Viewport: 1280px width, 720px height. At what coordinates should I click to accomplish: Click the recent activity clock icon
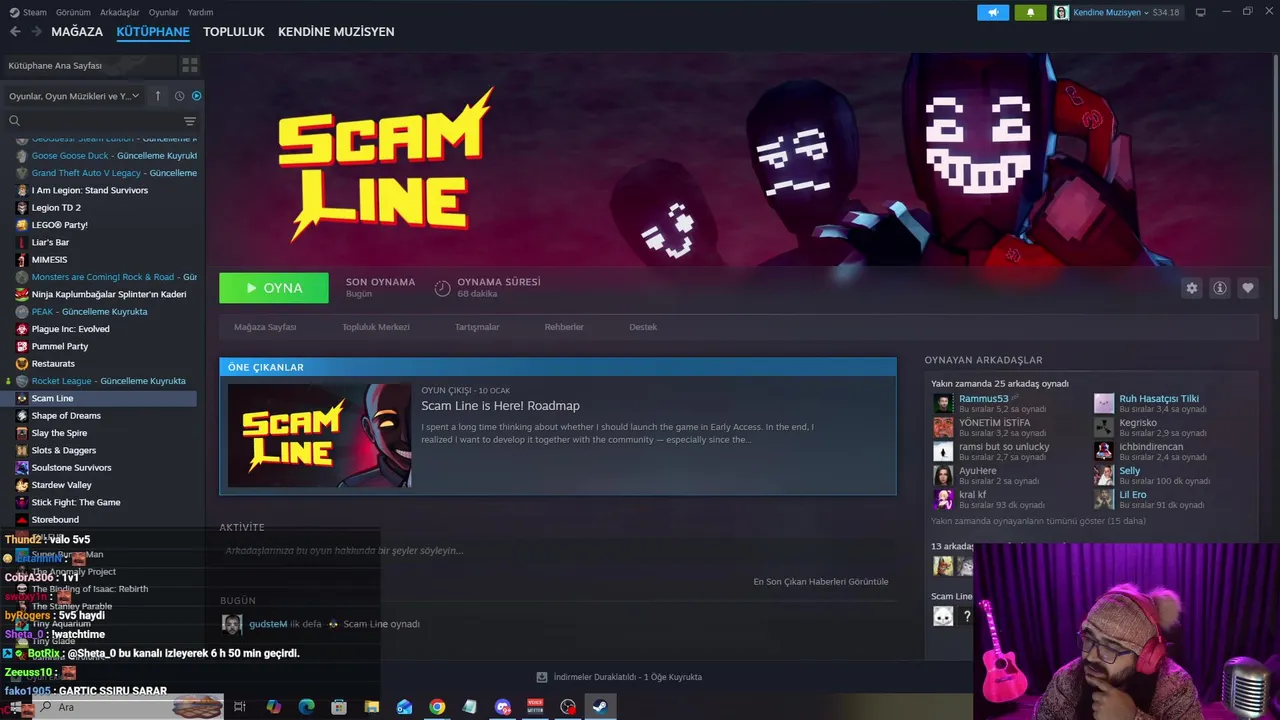pos(179,96)
